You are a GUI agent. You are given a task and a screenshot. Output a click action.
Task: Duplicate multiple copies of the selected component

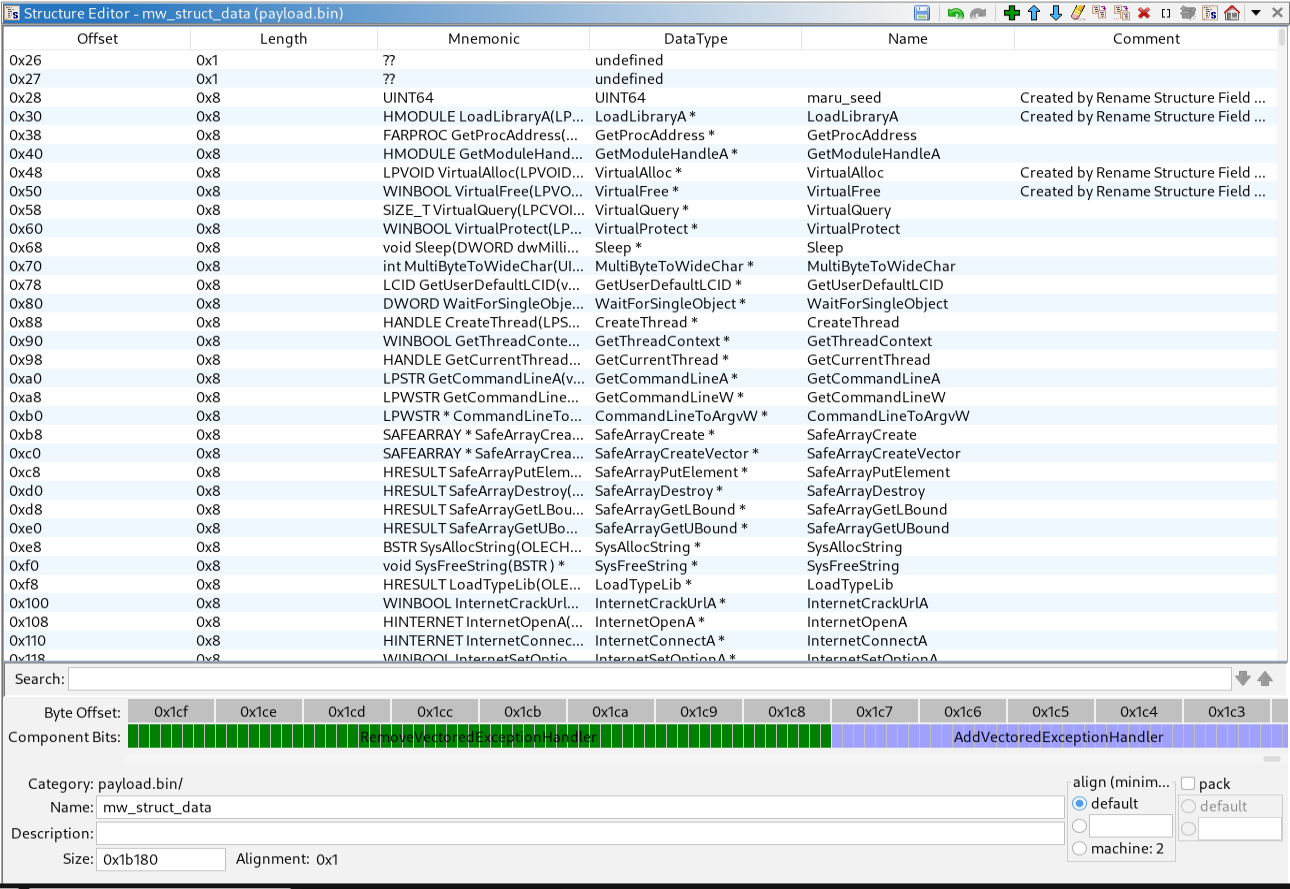(1121, 13)
